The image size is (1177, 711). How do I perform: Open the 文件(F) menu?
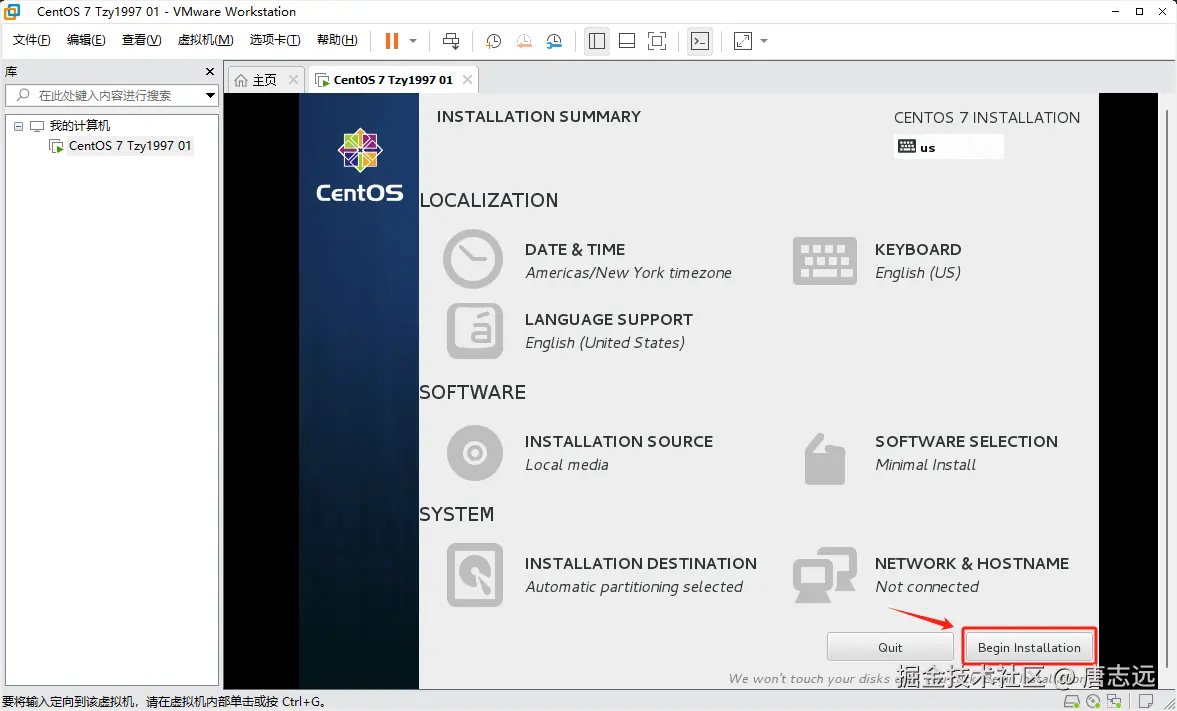pos(32,40)
